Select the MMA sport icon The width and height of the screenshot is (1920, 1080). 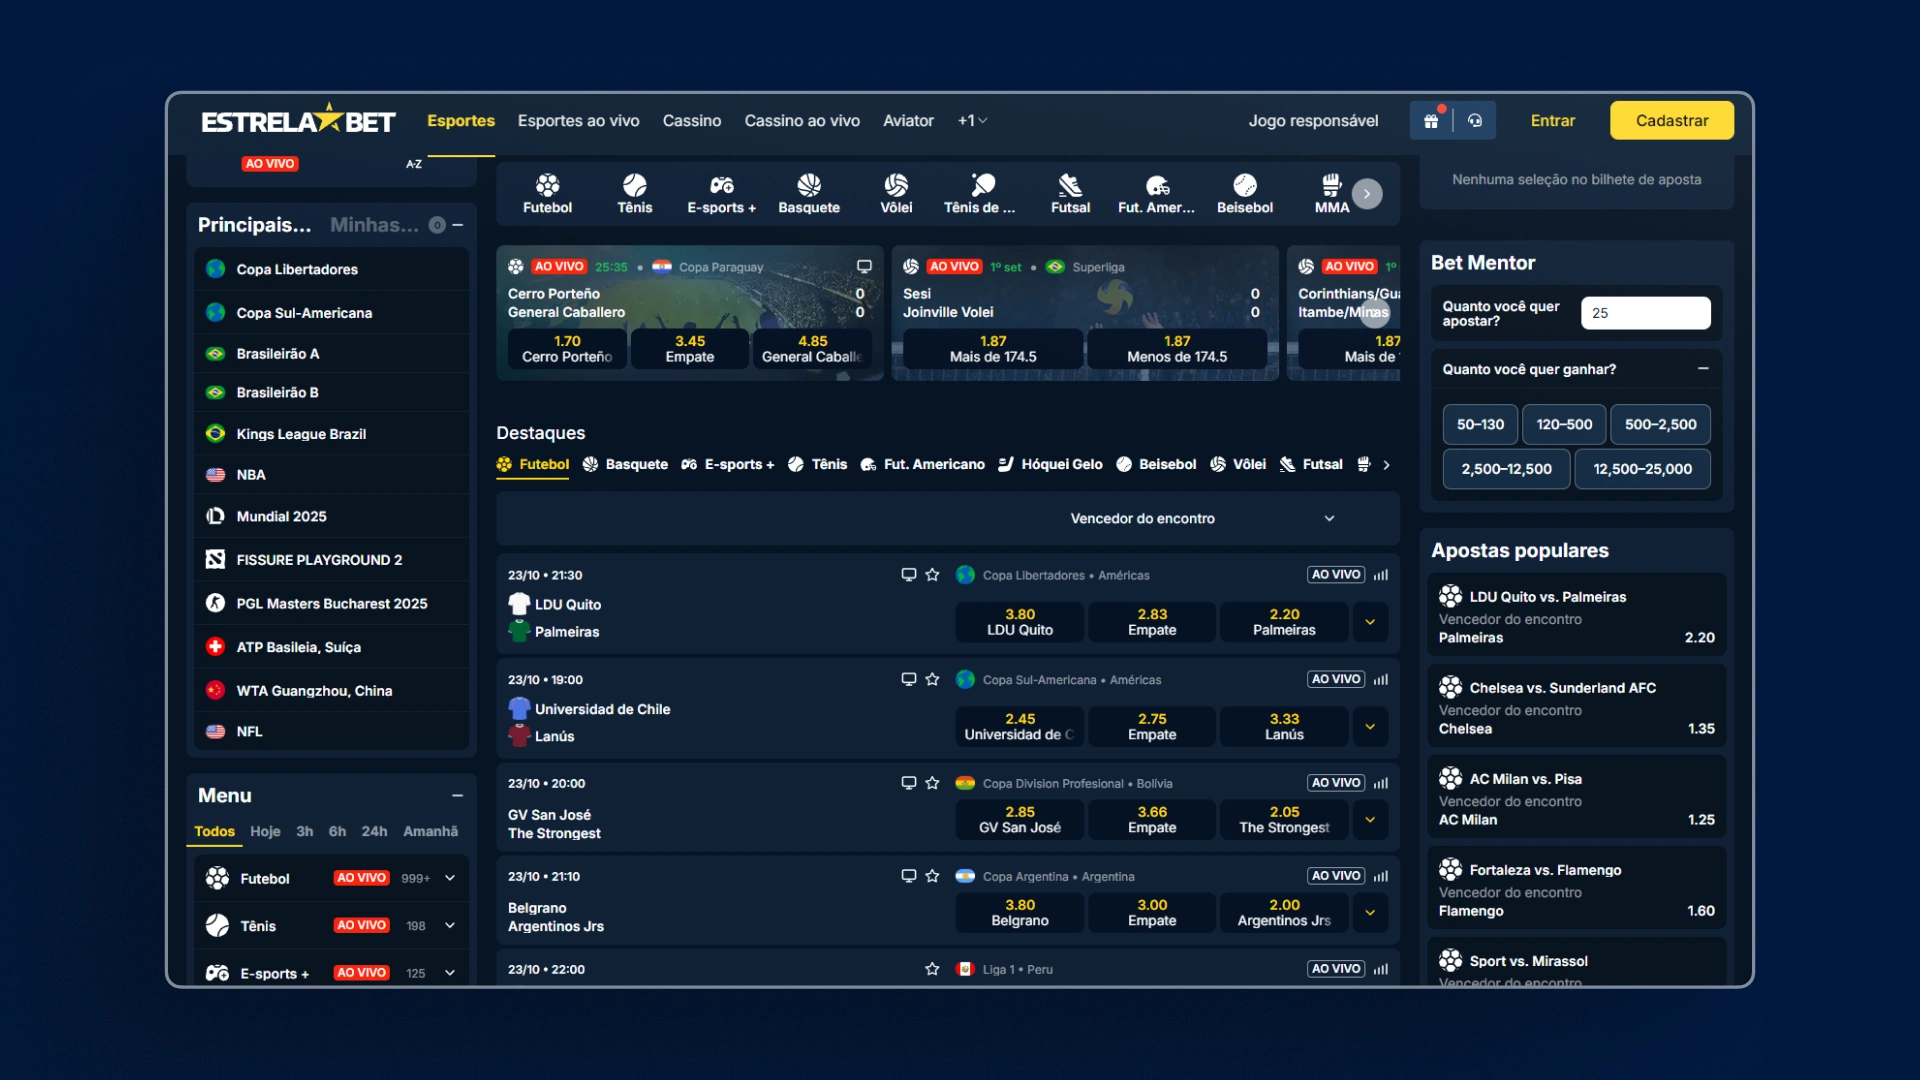click(1331, 193)
